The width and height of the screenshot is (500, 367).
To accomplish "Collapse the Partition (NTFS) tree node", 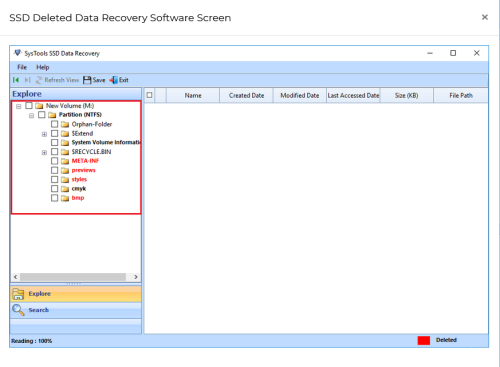I will [x=31, y=115].
